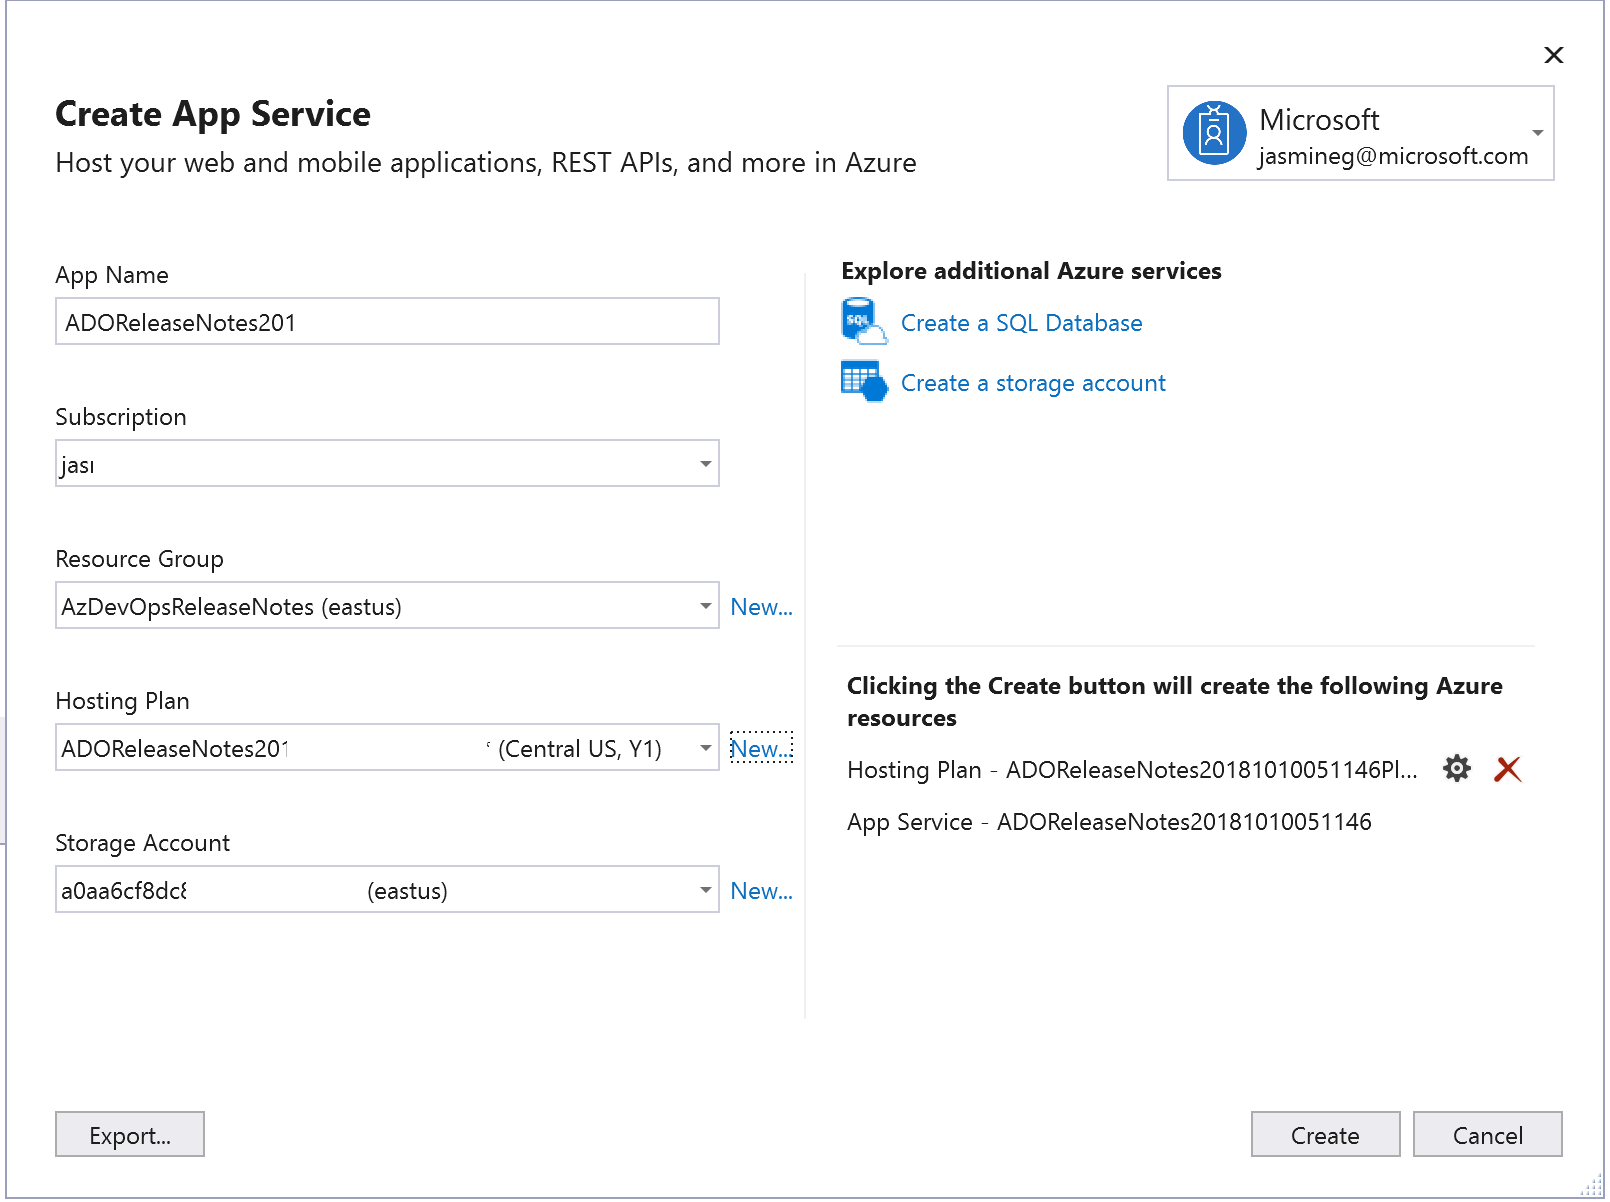Open the Create a storage account link
This screenshot has width=1610, height=1202.
point(1032,382)
